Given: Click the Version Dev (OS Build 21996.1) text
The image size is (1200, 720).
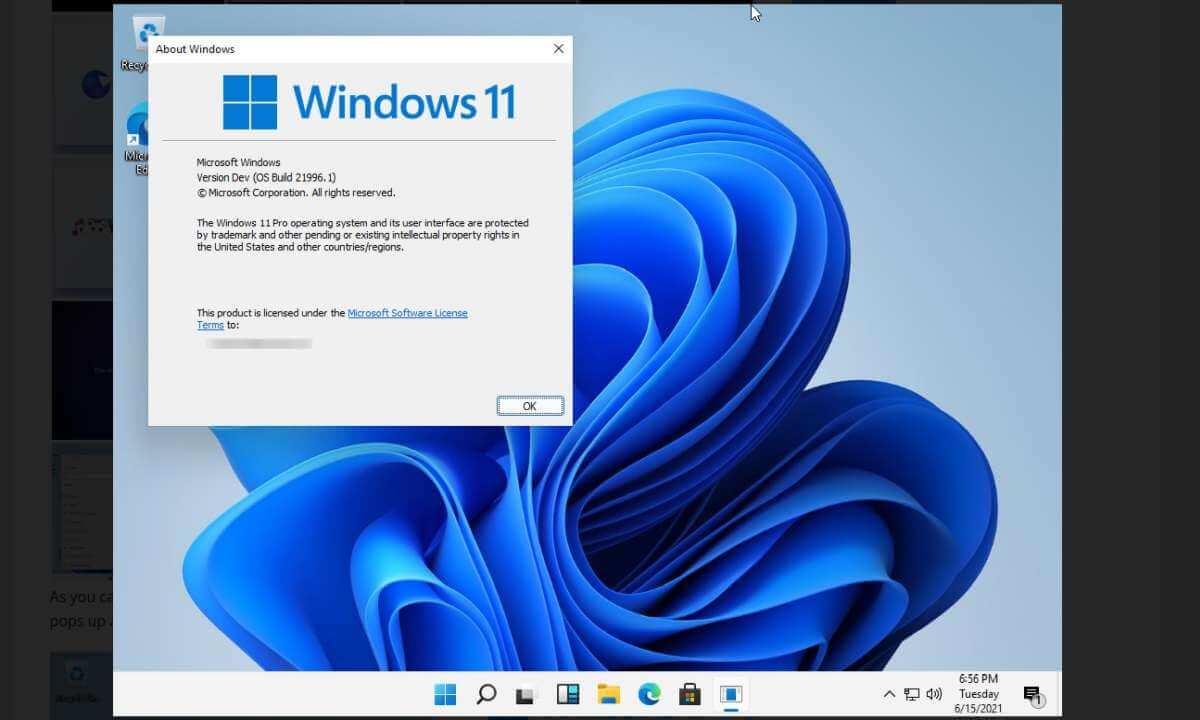Looking at the screenshot, I should tap(267, 177).
